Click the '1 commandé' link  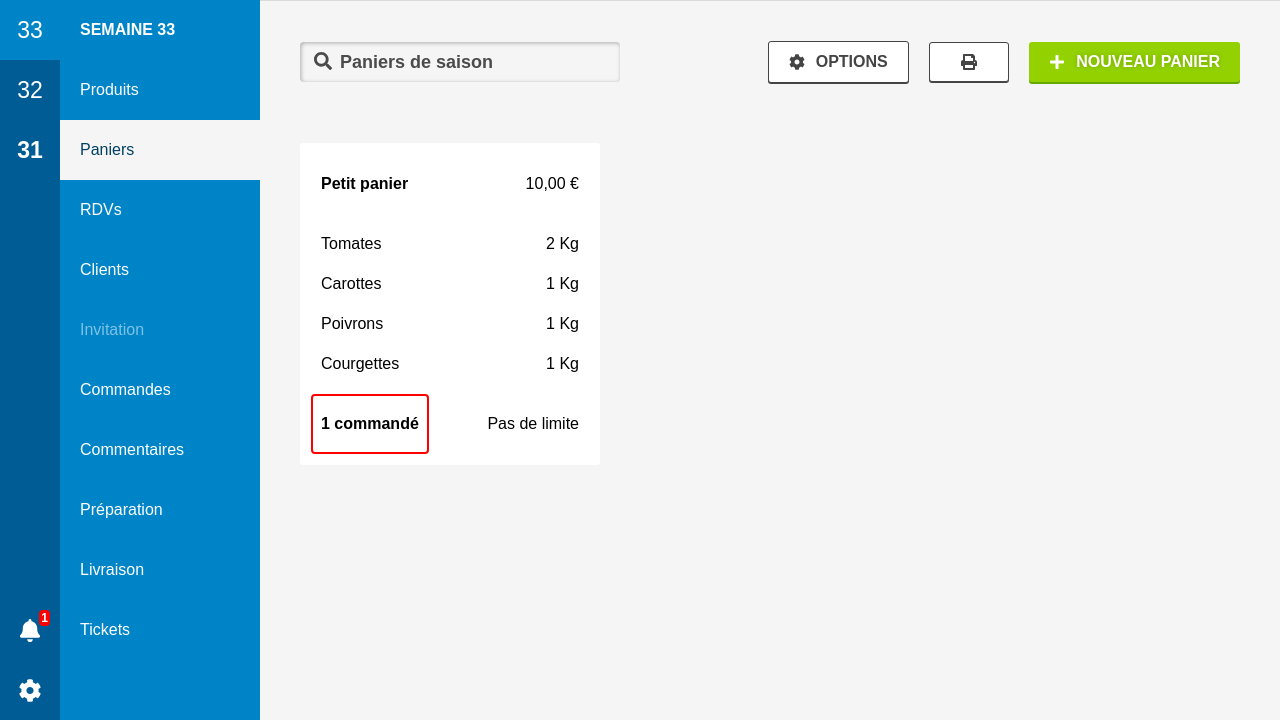(370, 424)
